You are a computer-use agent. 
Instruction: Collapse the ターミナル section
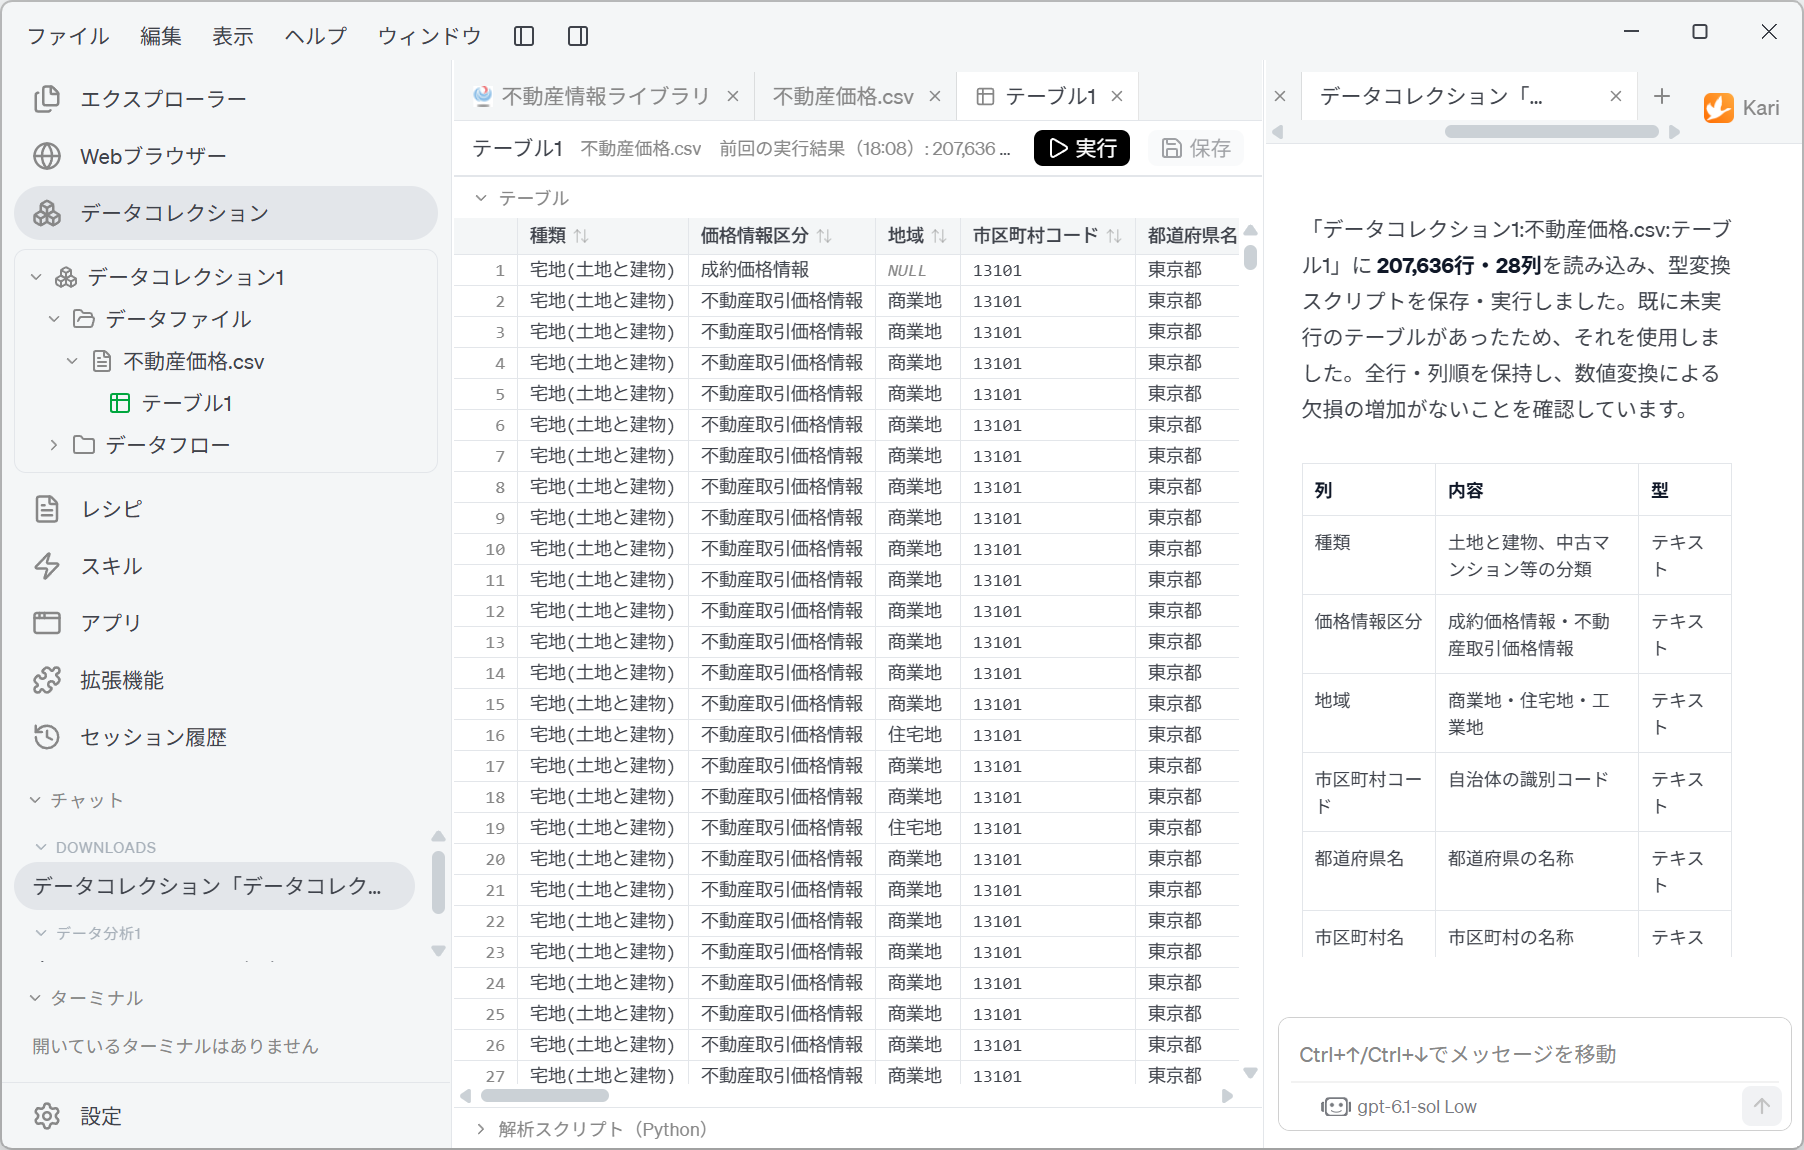(x=36, y=998)
